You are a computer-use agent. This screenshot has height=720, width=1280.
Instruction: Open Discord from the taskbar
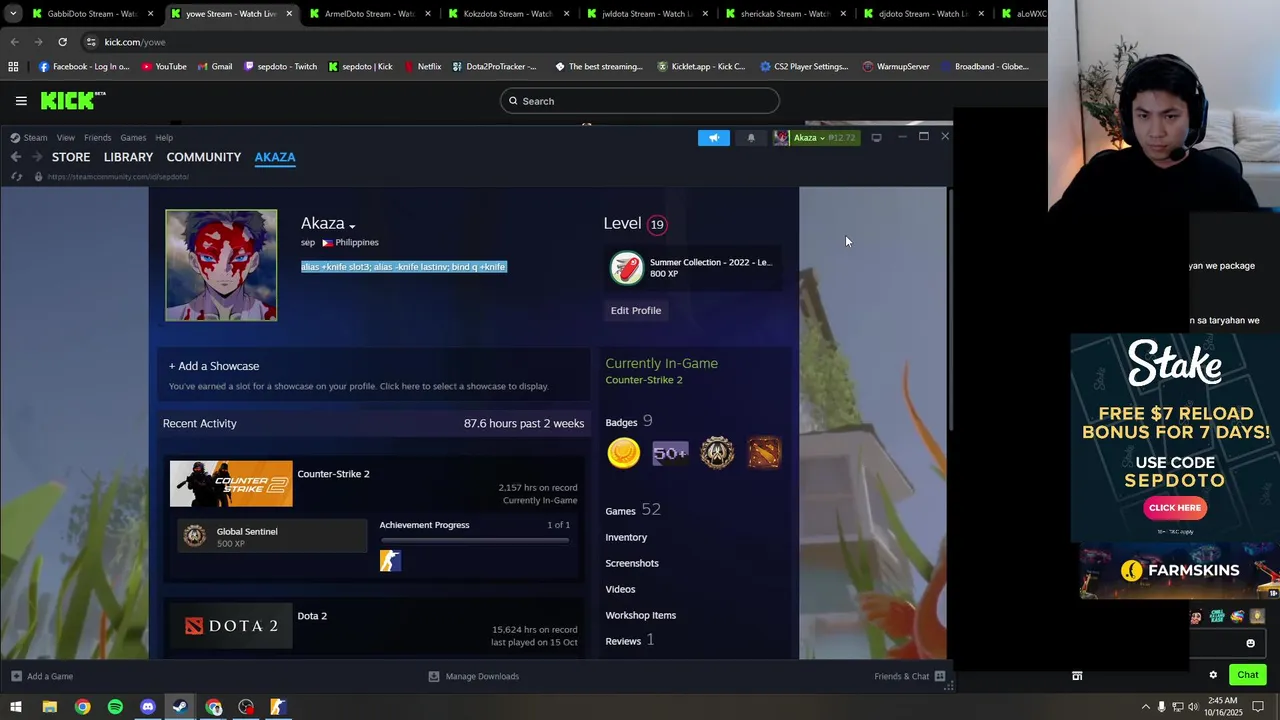(148, 707)
